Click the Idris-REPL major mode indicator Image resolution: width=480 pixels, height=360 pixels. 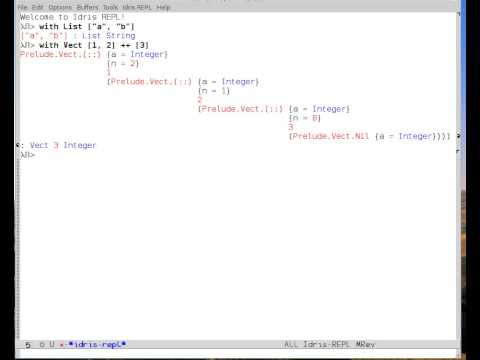(x=326, y=344)
